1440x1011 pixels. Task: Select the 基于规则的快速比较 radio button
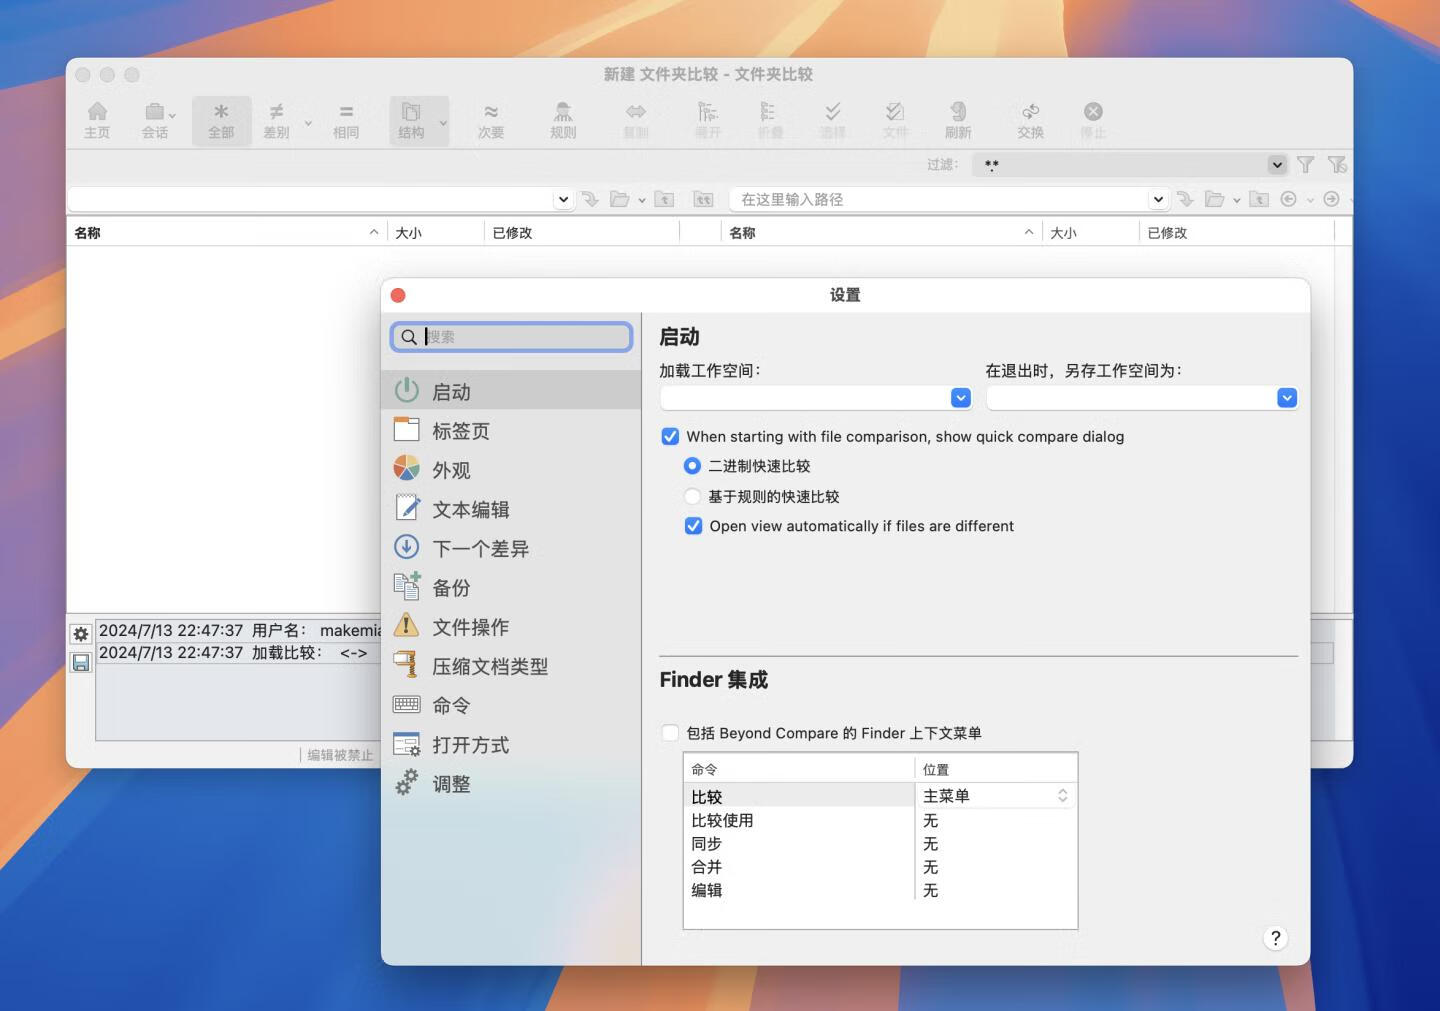692,496
